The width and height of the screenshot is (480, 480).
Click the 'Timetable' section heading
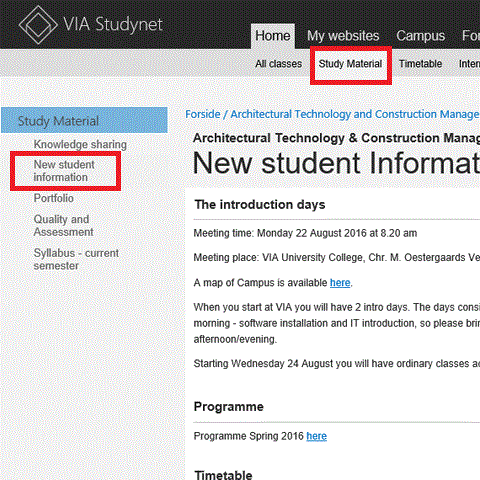223,475
